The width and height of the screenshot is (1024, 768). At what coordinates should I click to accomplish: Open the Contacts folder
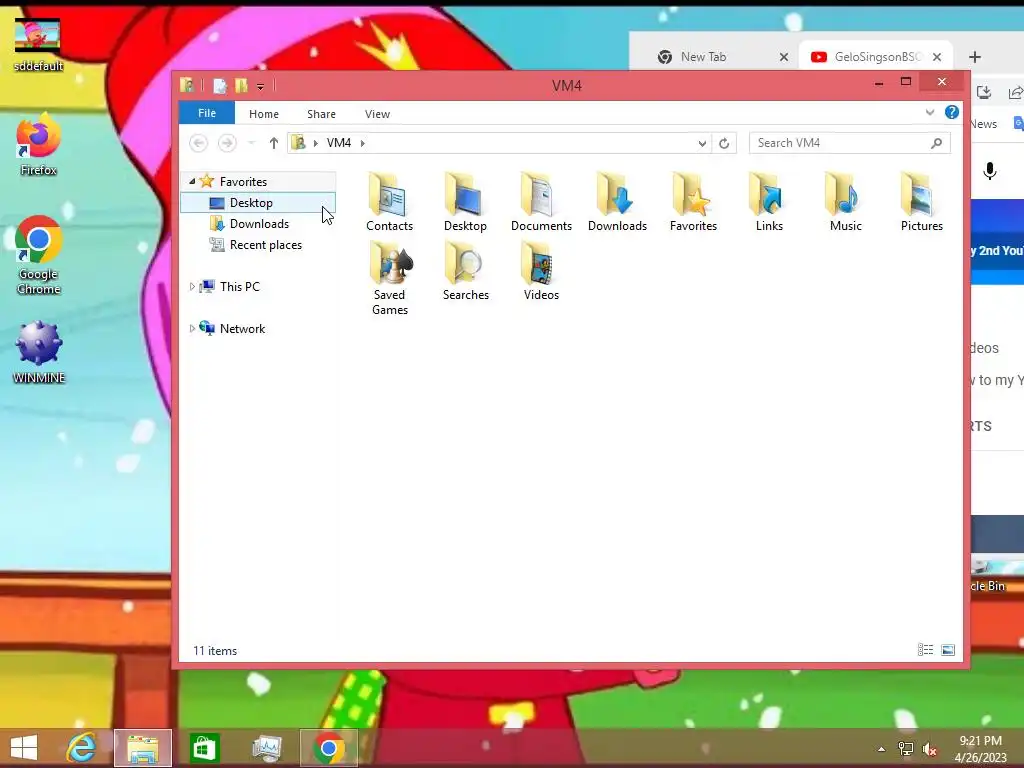[389, 202]
